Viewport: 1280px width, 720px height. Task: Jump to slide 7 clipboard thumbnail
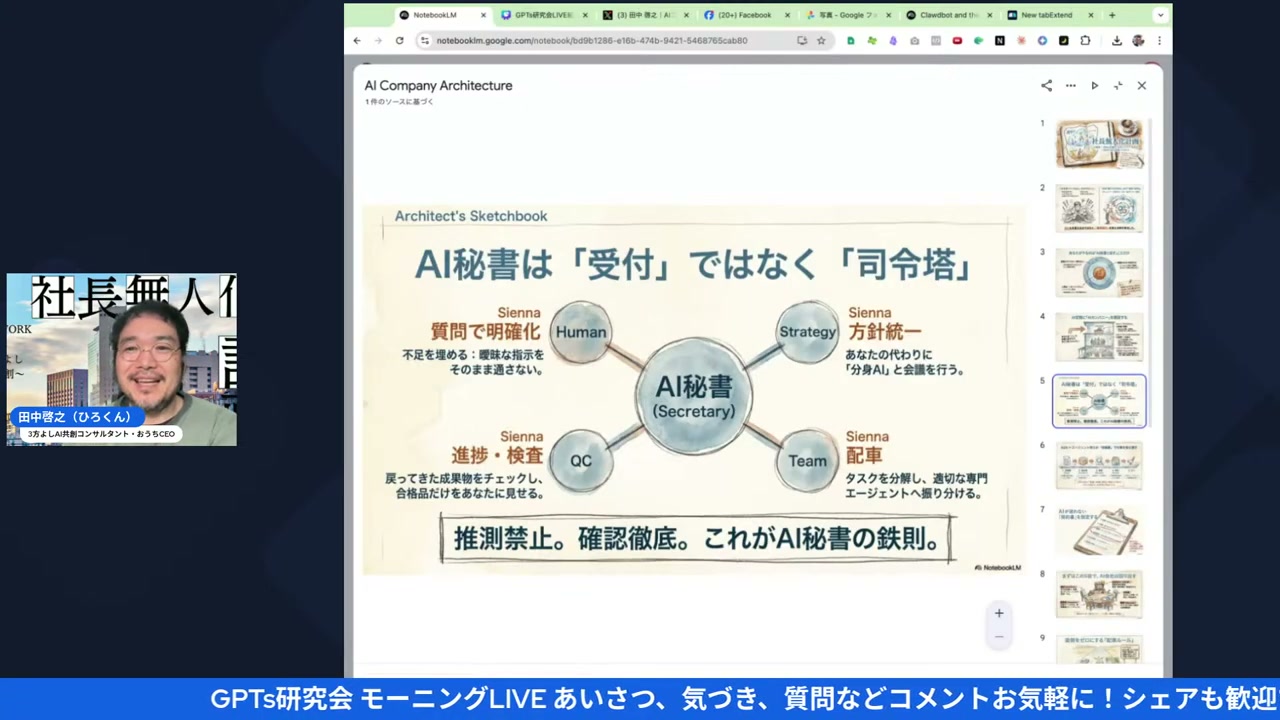[x=1099, y=530]
